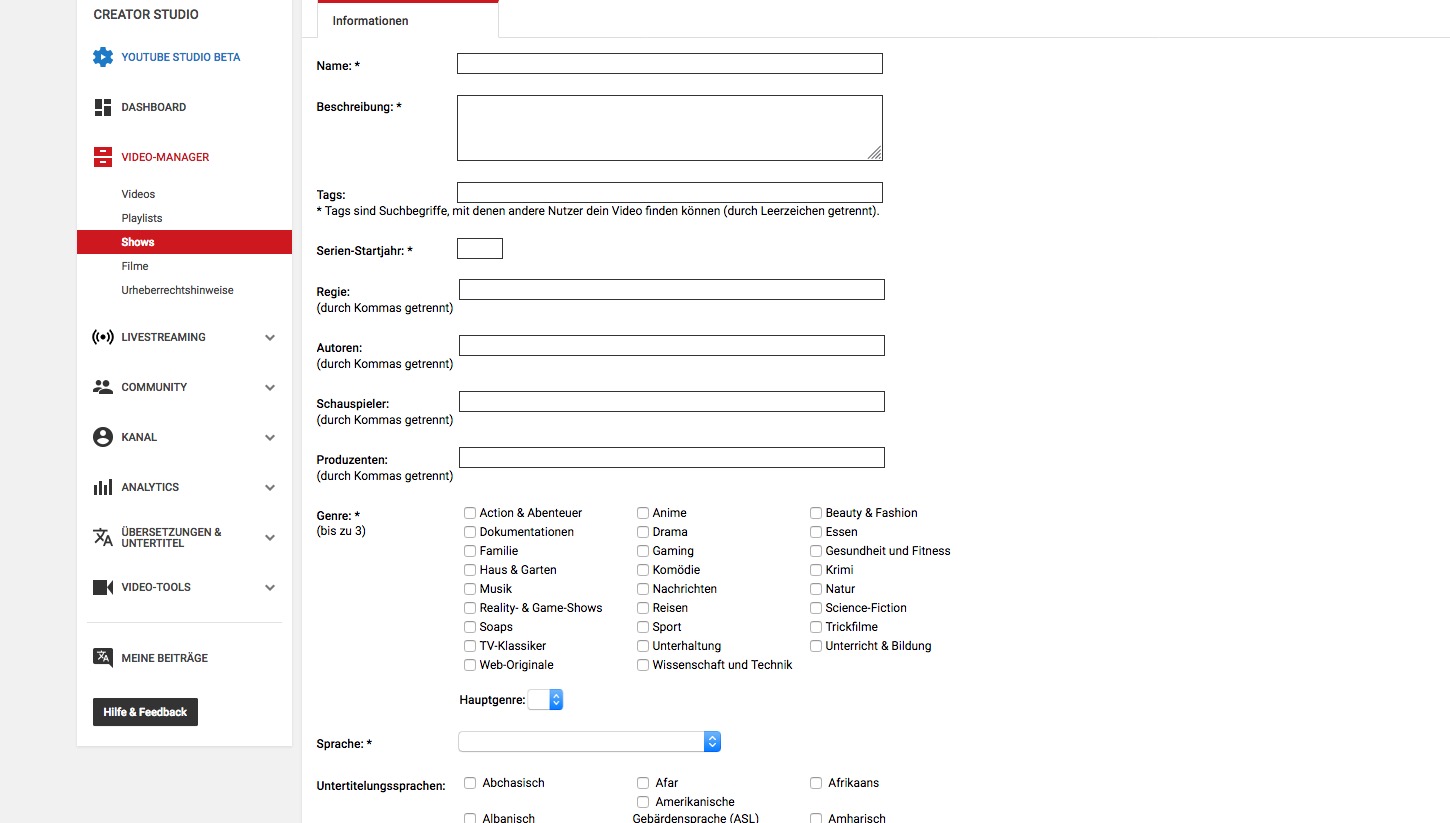1450x823 pixels.
Task: Open the Hauptgenre dropdown
Action: pos(546,700)
